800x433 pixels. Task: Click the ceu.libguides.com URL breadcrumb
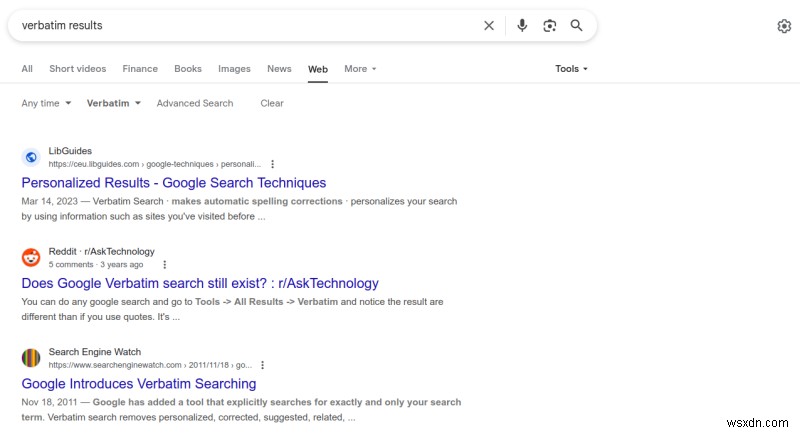click(x=155, y=164)
